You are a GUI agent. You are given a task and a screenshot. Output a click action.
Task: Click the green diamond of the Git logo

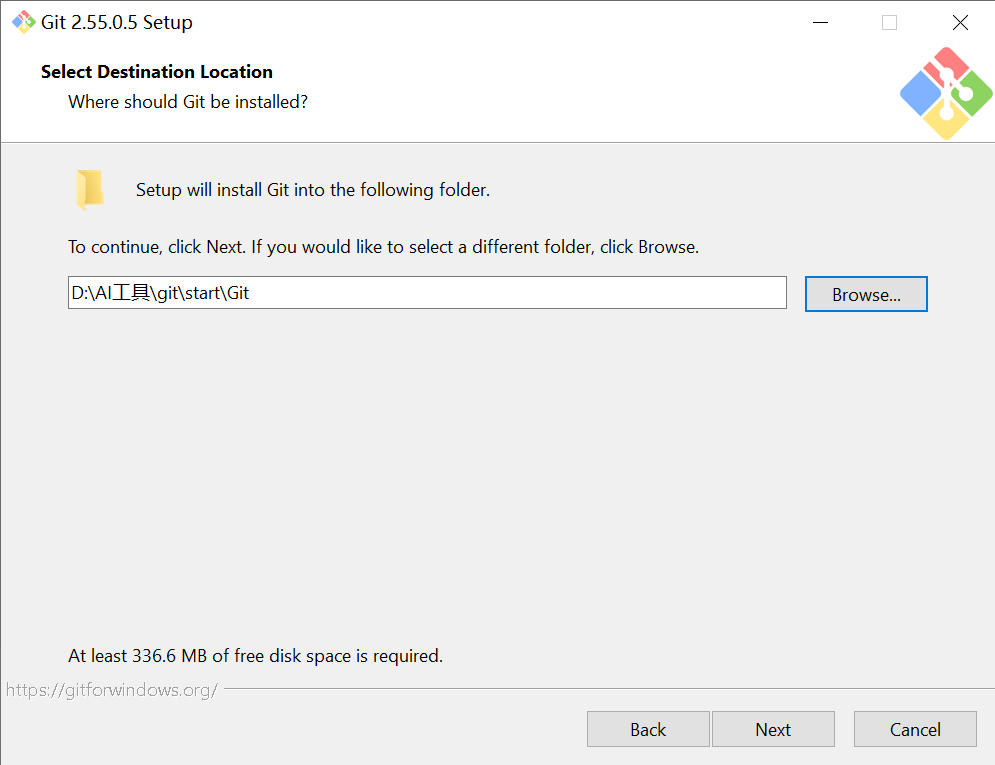[972, 94]
